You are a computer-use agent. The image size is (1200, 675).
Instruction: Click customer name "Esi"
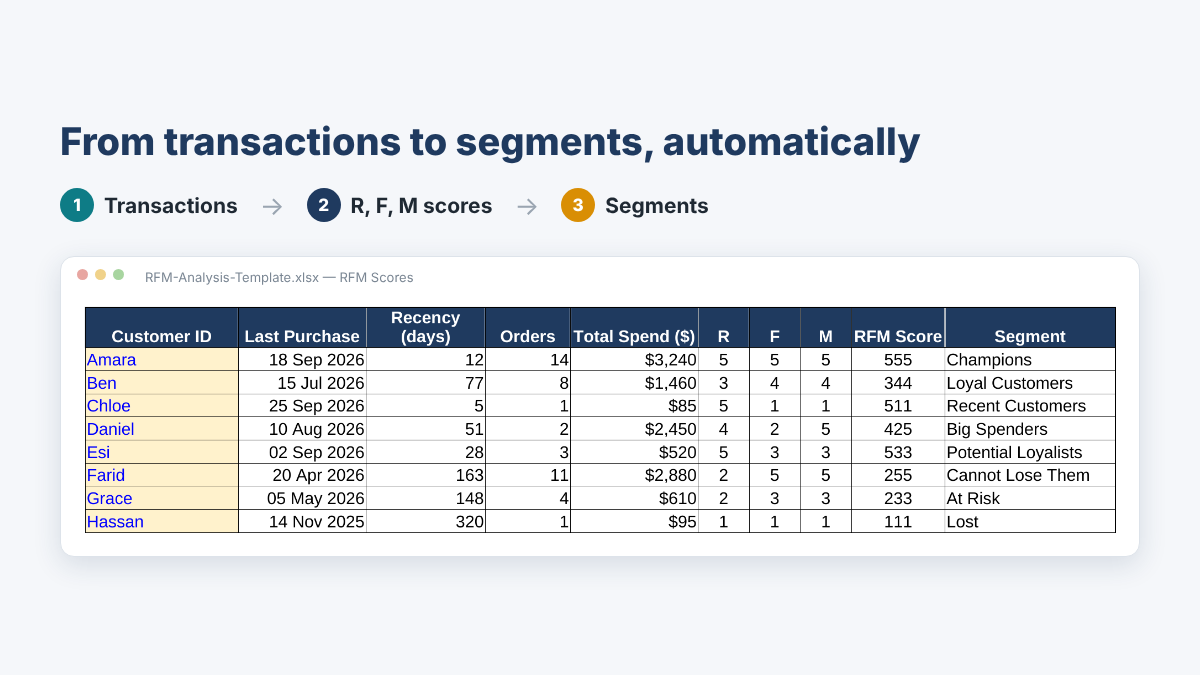(99, 452)
